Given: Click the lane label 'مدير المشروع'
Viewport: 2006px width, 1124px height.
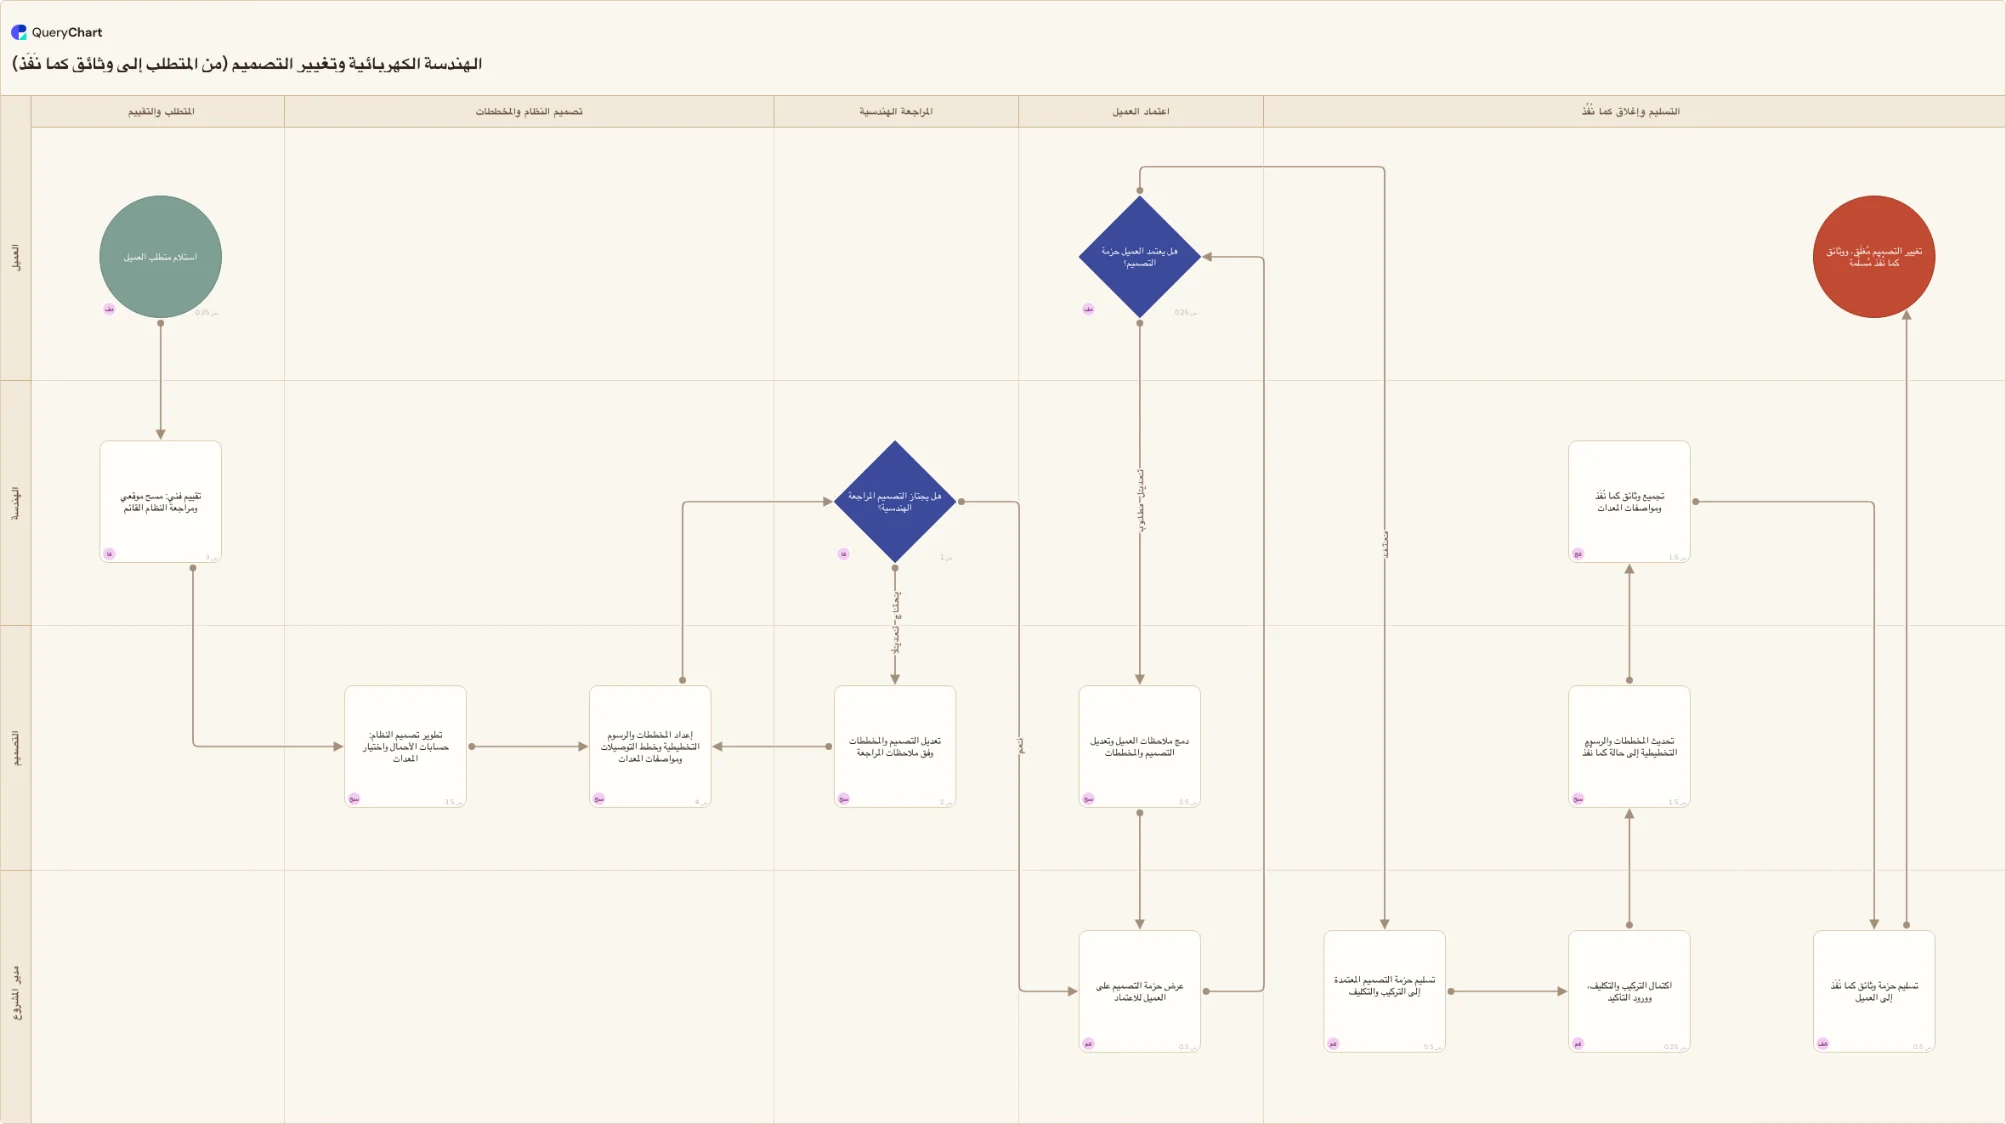Looking at the screenshot, I should (x=16, y=993).
